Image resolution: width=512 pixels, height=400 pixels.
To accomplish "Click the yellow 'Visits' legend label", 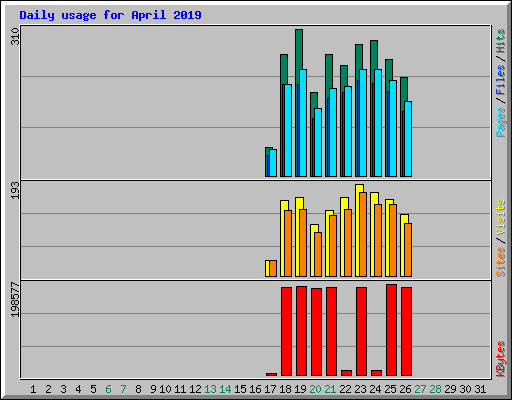I will 501,217.
